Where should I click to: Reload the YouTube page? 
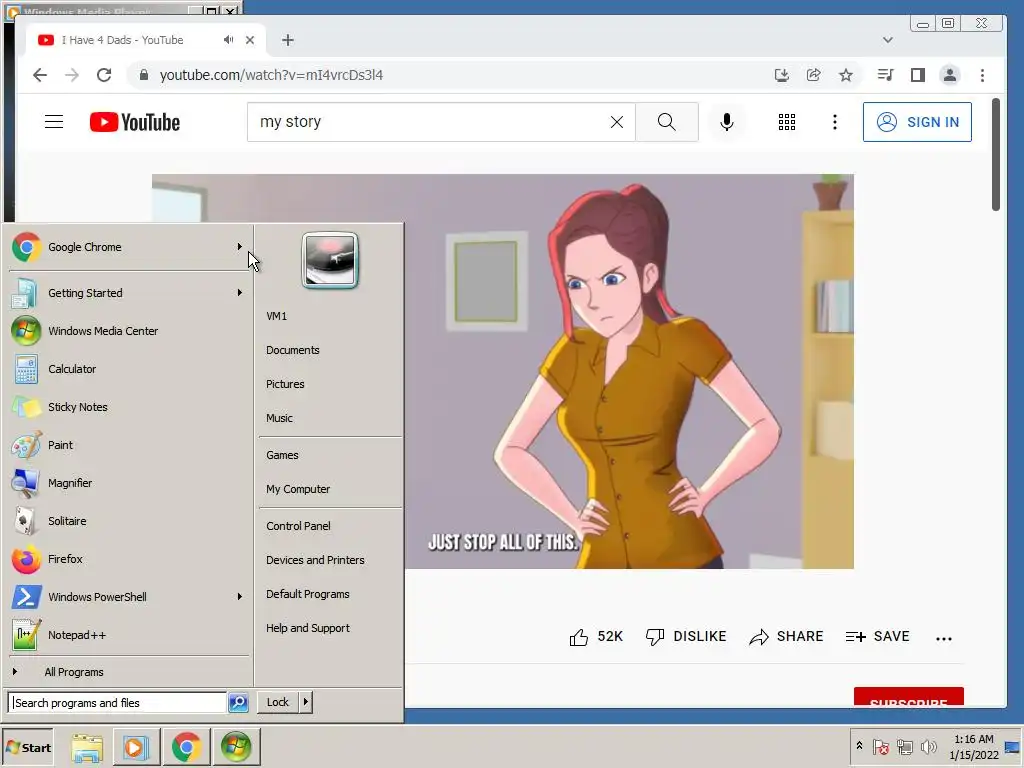click(104, 75)
